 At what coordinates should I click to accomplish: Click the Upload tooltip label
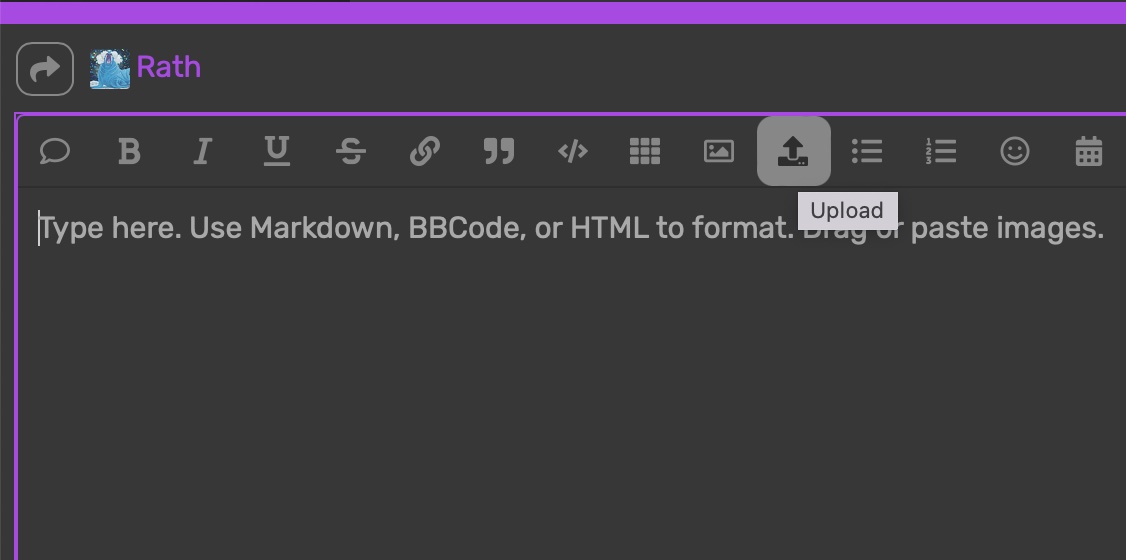pyautogui.click(x=847, y=211)
